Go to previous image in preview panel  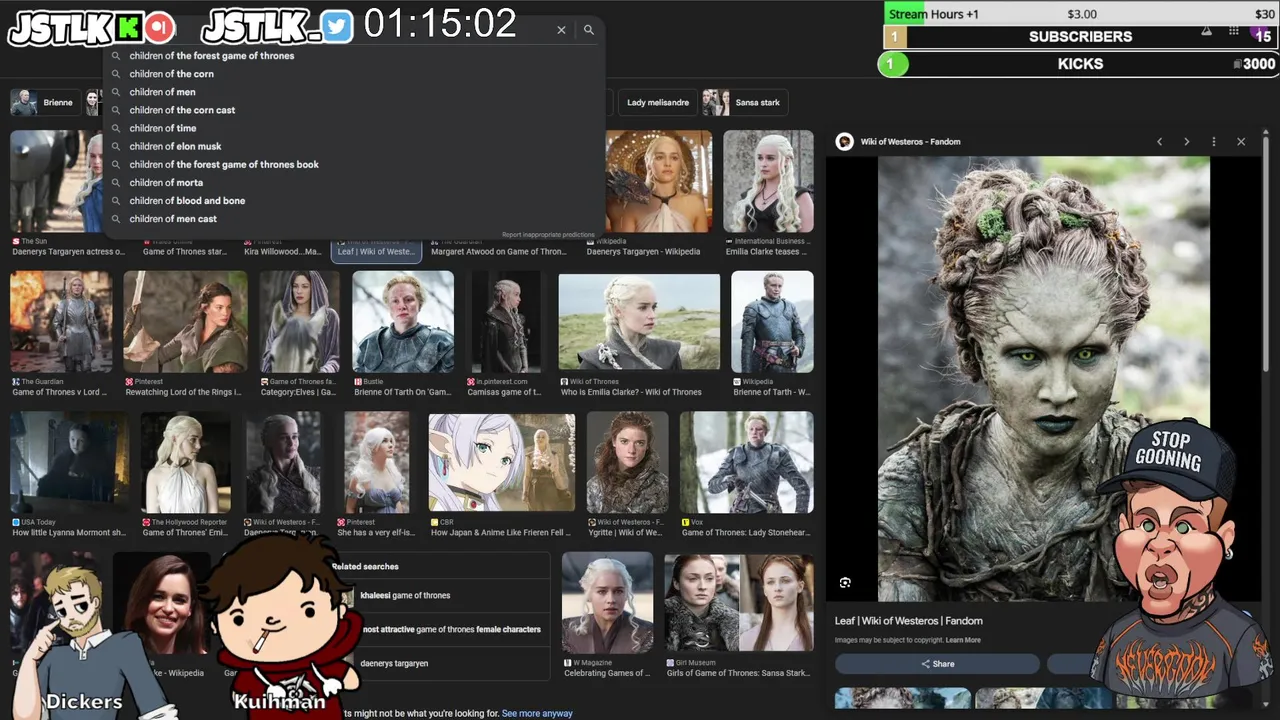click(1160, 142)
